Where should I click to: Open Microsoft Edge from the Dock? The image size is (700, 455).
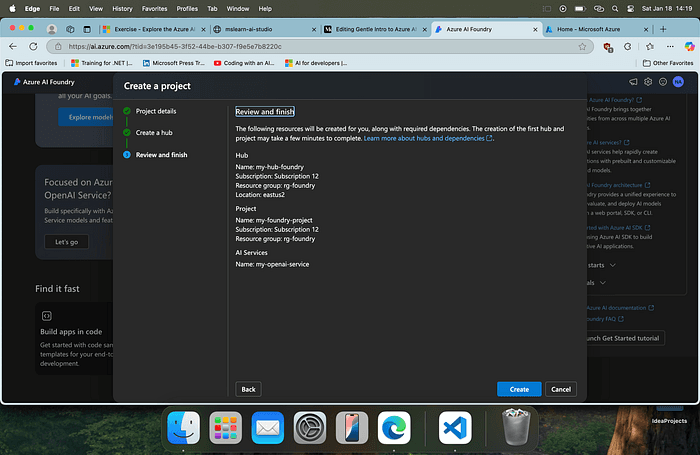[x=394, y=428]
